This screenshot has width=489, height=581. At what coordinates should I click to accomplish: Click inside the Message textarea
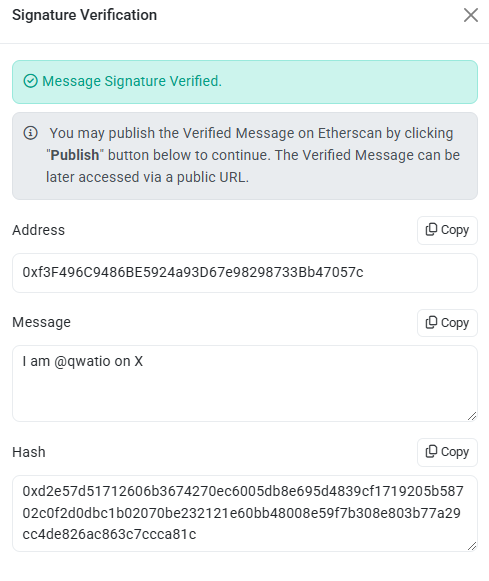(x=245, y=384)
